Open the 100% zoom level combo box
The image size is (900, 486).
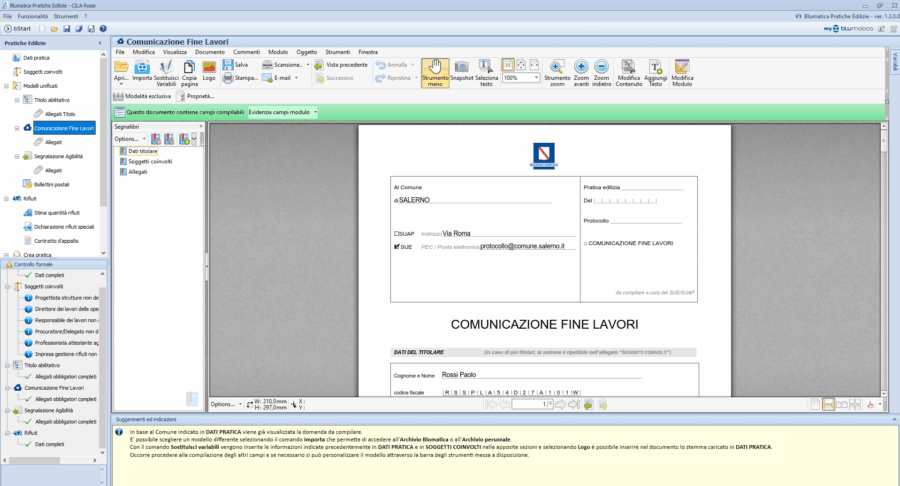click(520, 77)
